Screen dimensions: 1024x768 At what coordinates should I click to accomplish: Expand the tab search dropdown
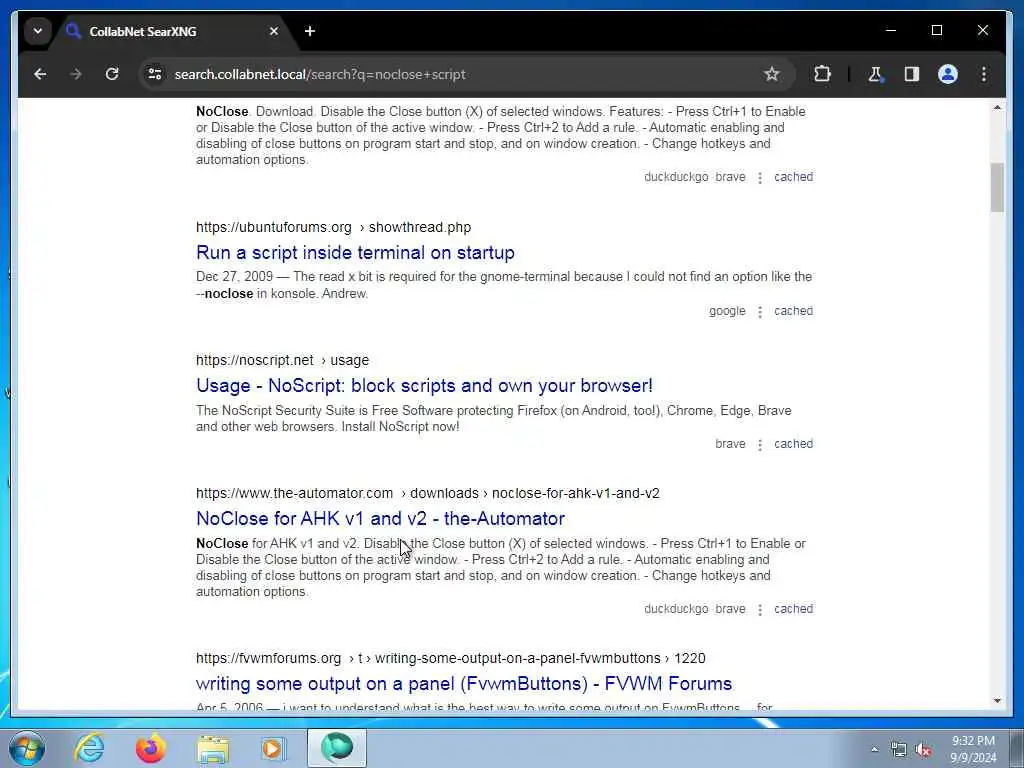[x=38, y=31]
